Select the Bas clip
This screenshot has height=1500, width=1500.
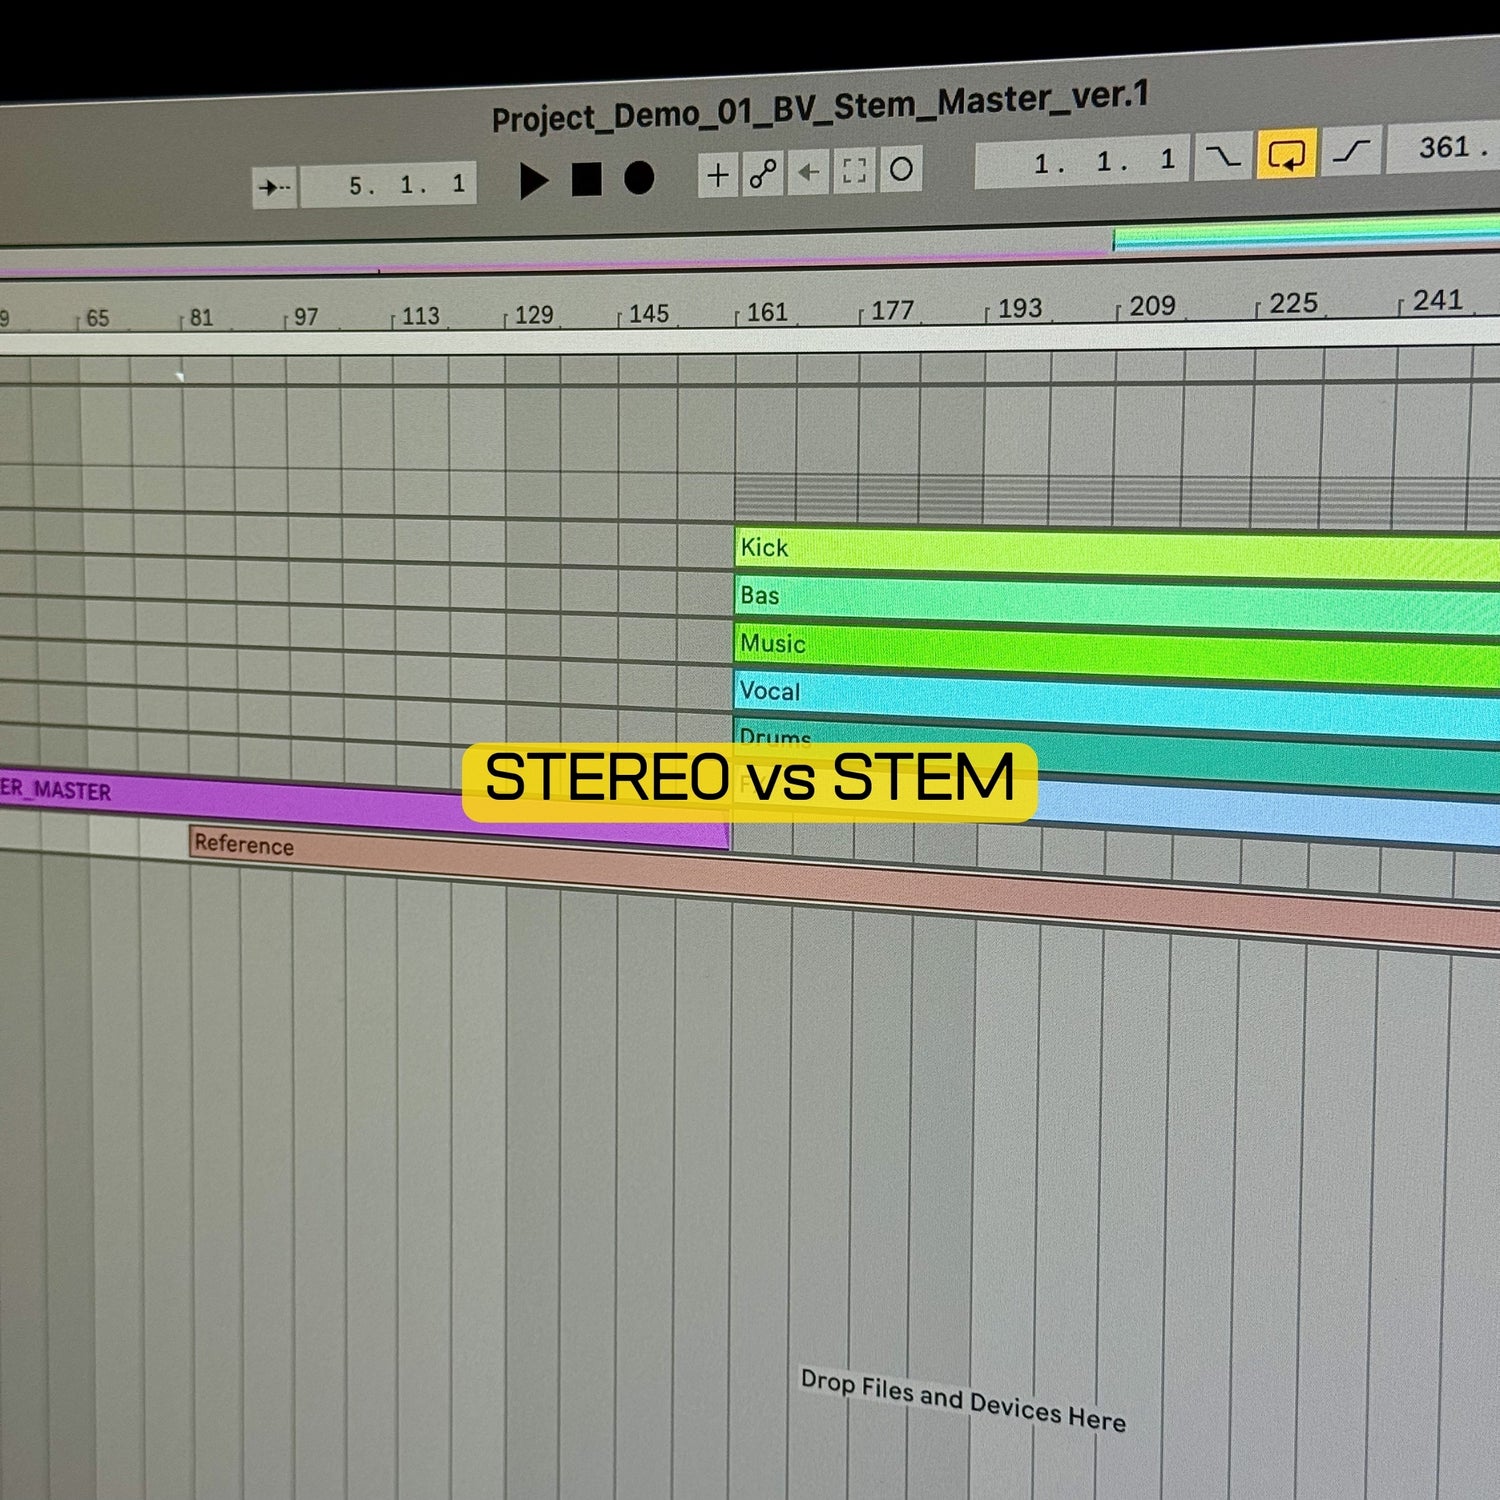tap(1117, 603)
